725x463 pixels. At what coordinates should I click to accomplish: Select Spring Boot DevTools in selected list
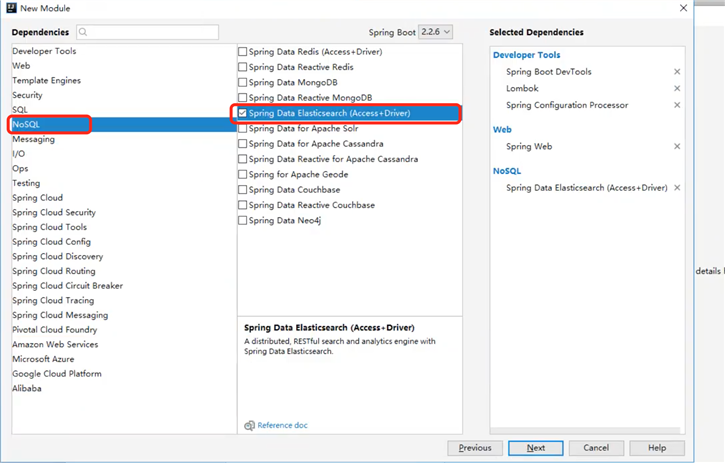point(548,72)
